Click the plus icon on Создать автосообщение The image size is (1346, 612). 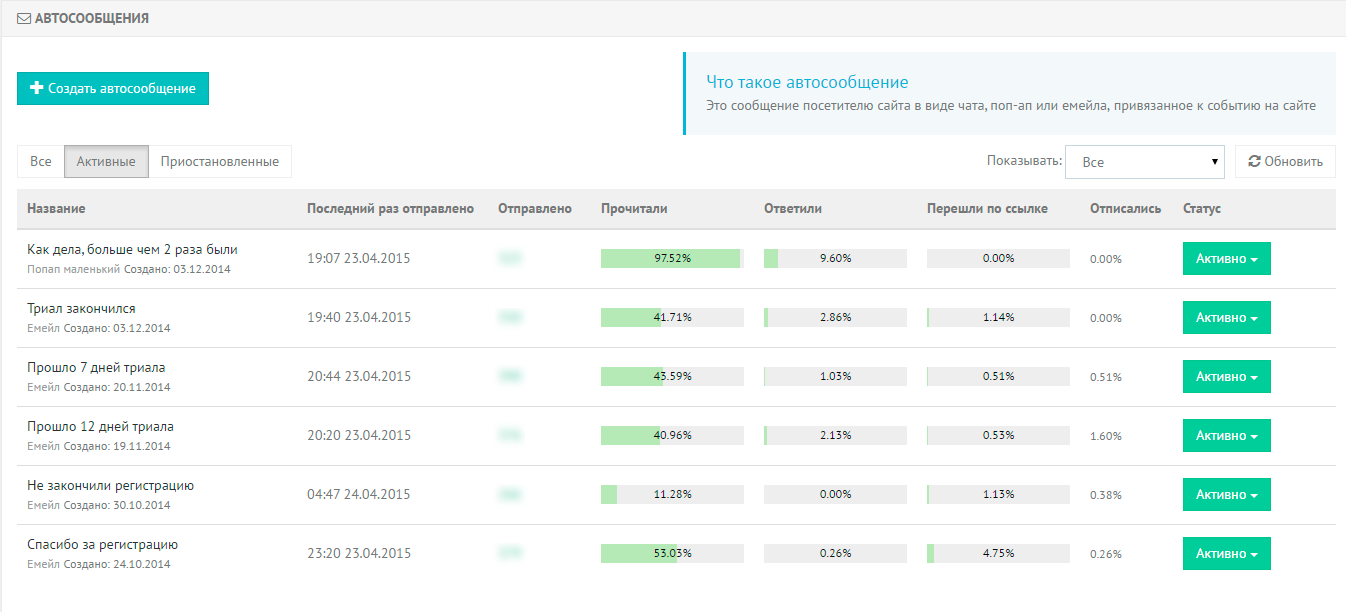tap(37, 88)
